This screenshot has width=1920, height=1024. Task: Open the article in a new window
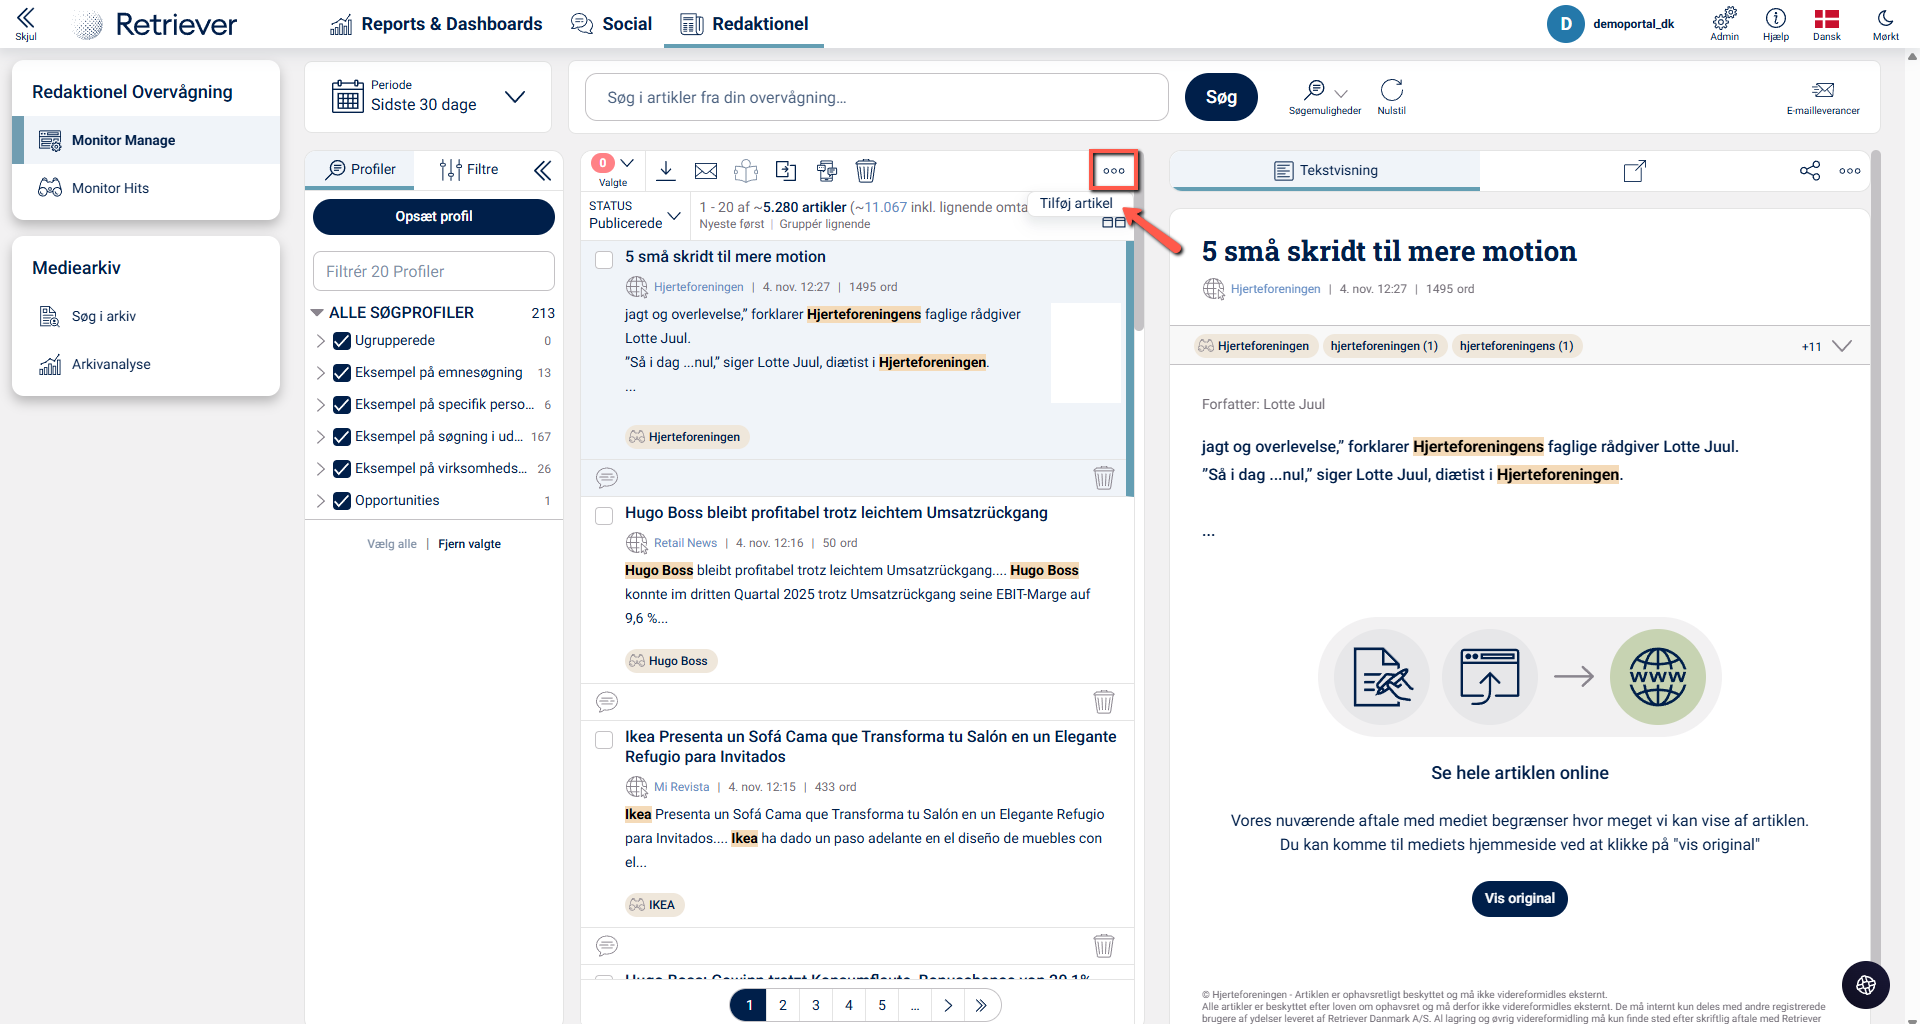click(1634, 171)
